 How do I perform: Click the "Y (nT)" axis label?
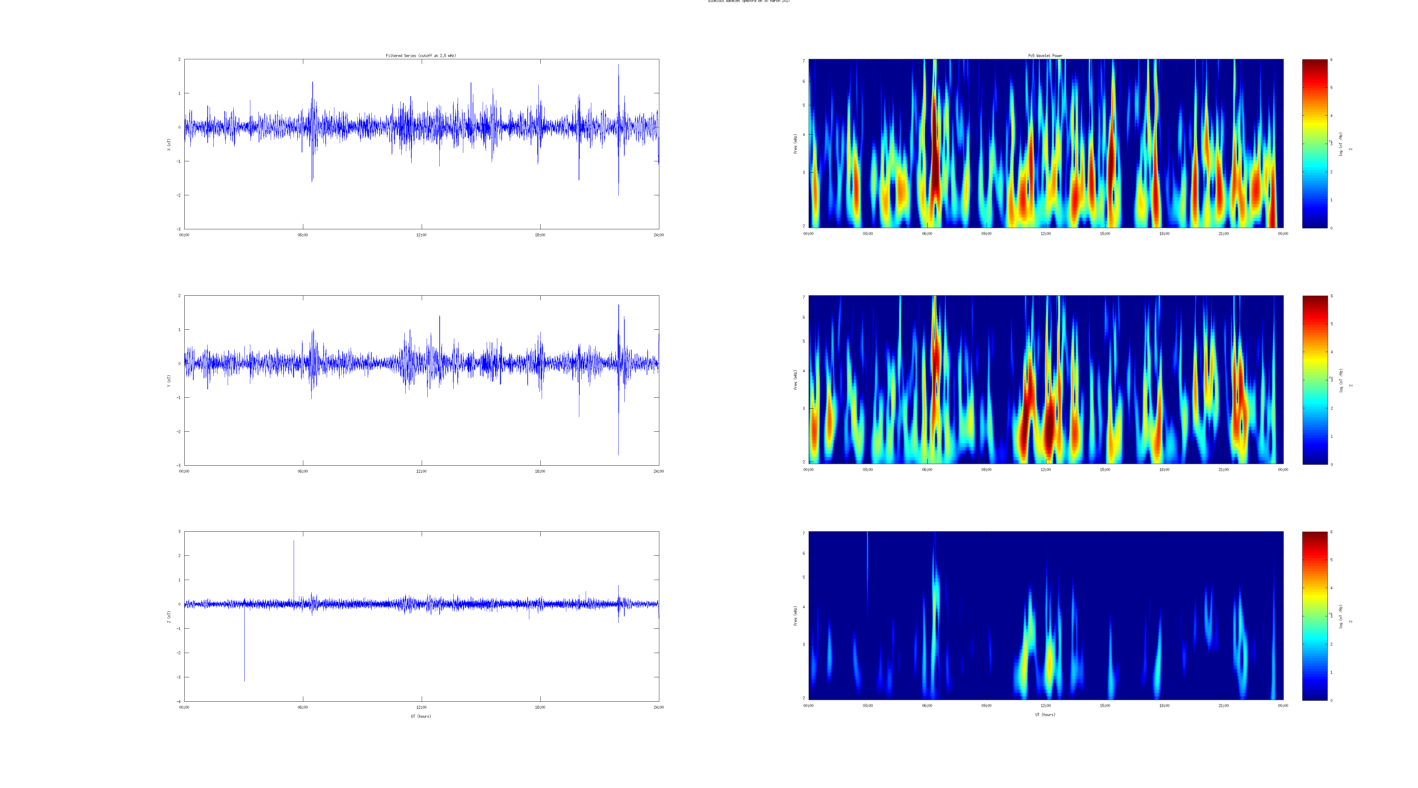coord(169,380)
